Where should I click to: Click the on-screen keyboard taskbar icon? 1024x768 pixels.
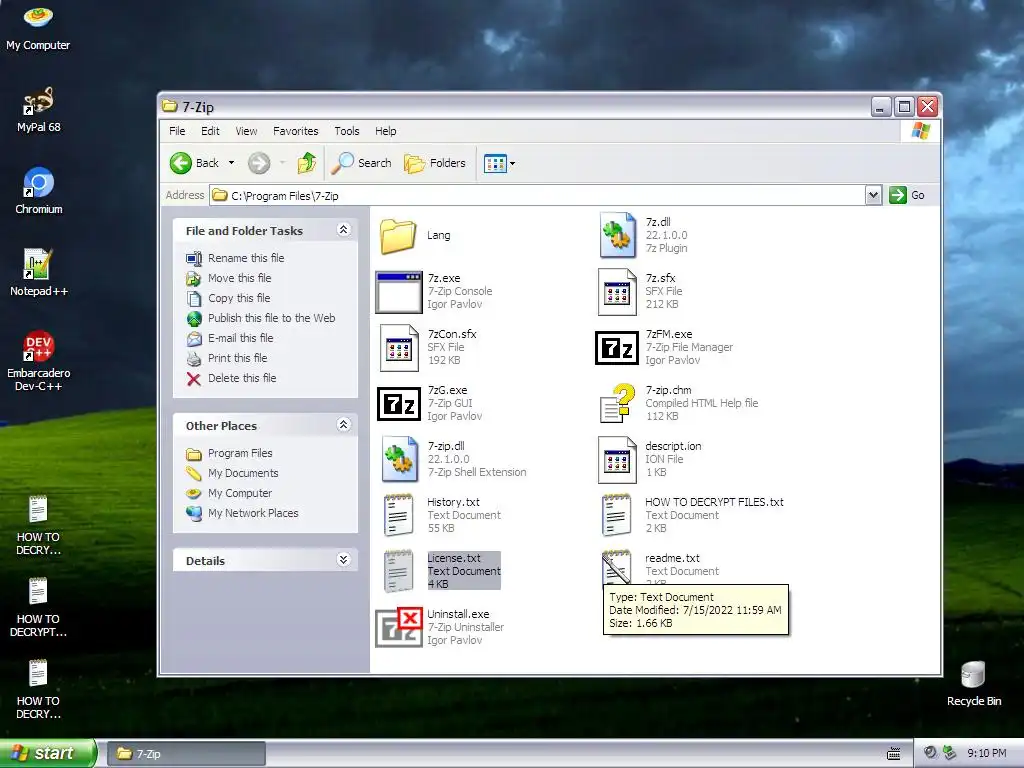[x=893, y=754]
